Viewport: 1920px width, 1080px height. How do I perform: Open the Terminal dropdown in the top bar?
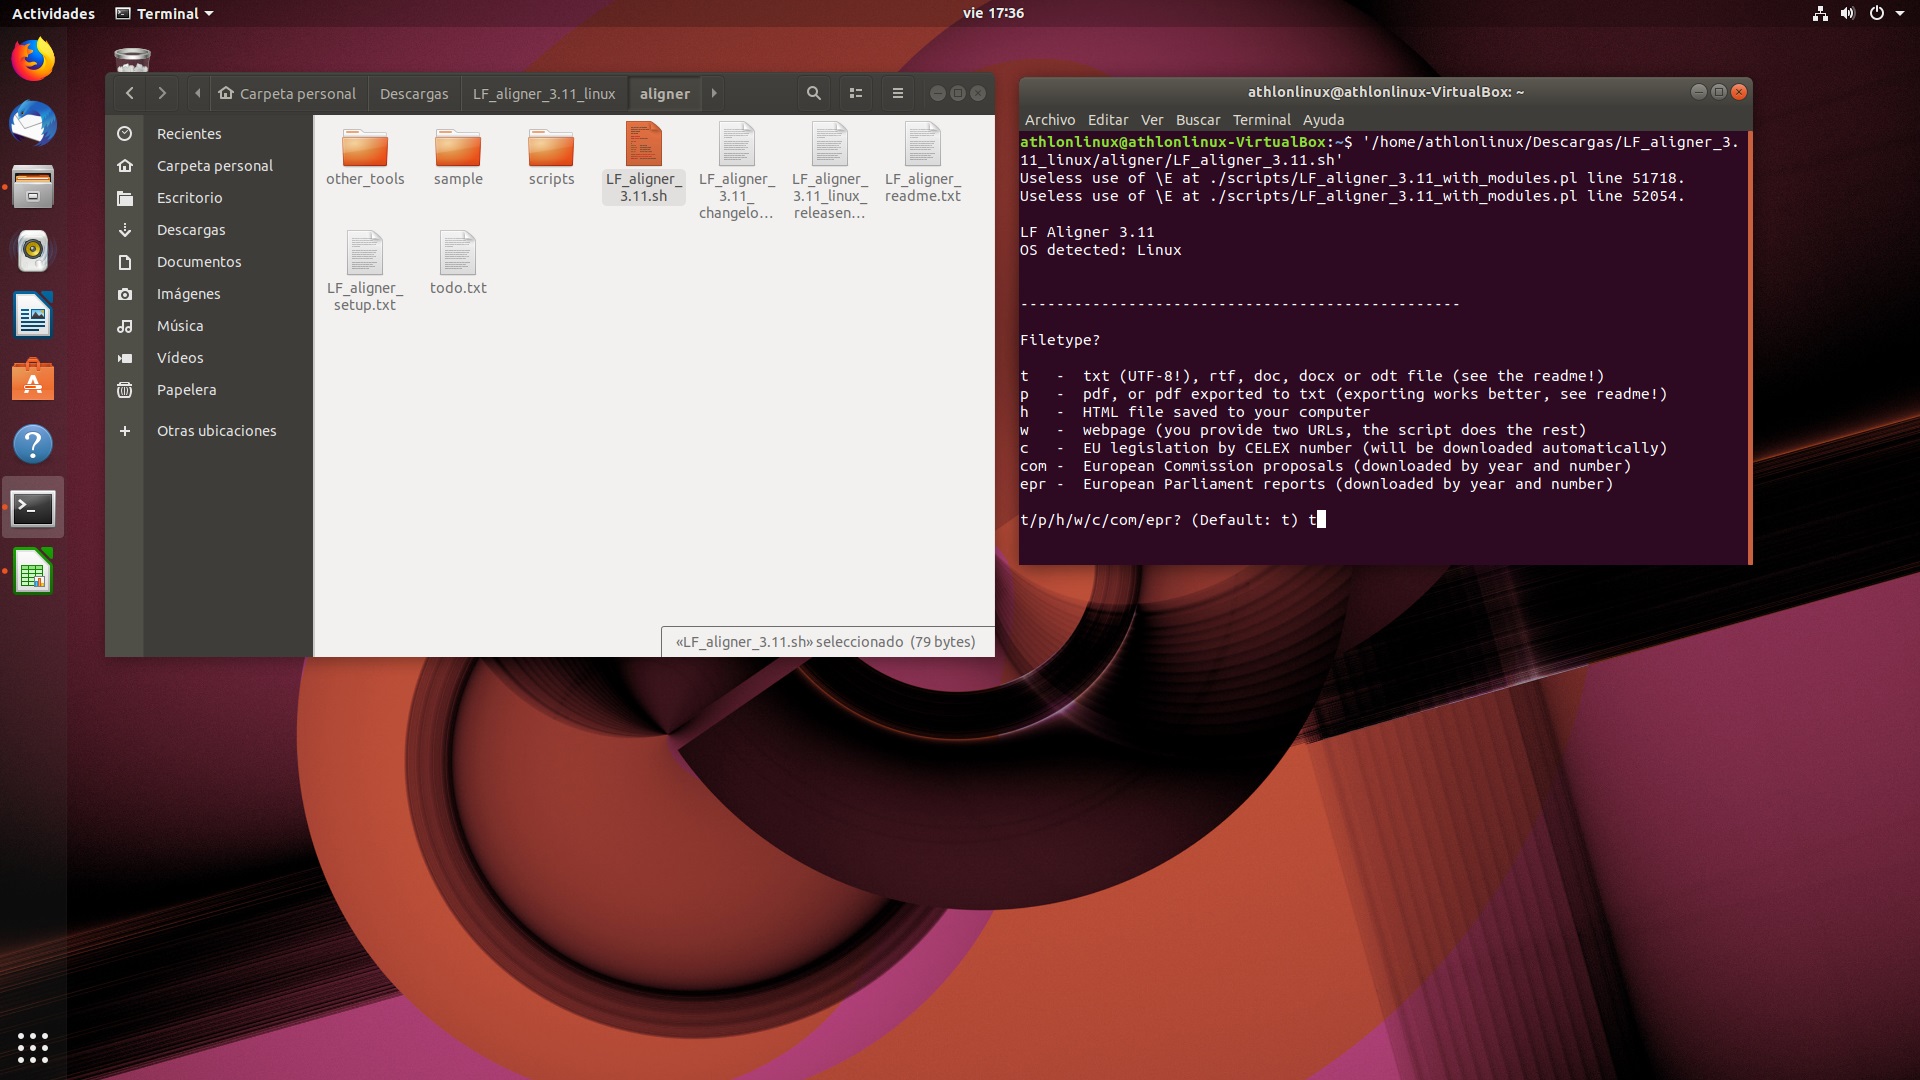pos(163,13)
